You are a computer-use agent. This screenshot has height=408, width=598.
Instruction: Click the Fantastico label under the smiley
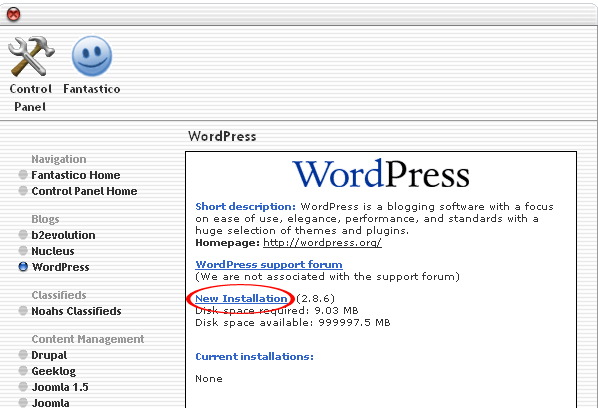point(92,89)
